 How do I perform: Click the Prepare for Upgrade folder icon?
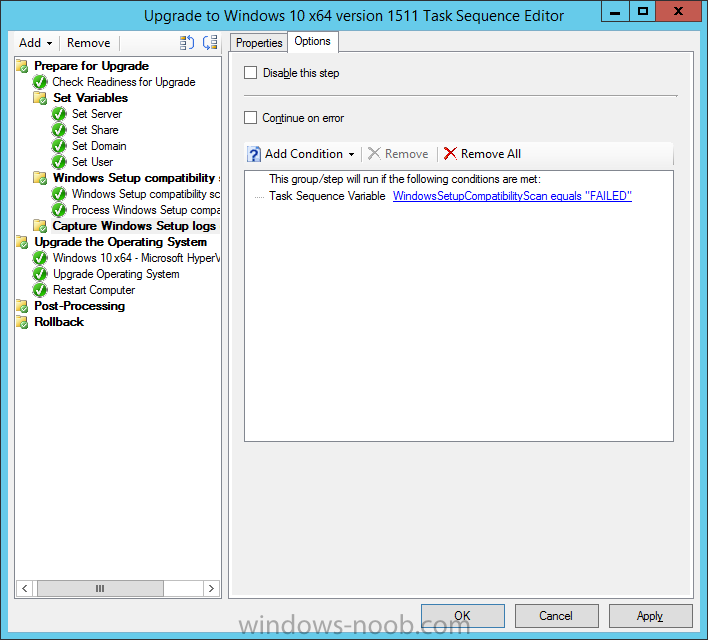pos(22,66)
